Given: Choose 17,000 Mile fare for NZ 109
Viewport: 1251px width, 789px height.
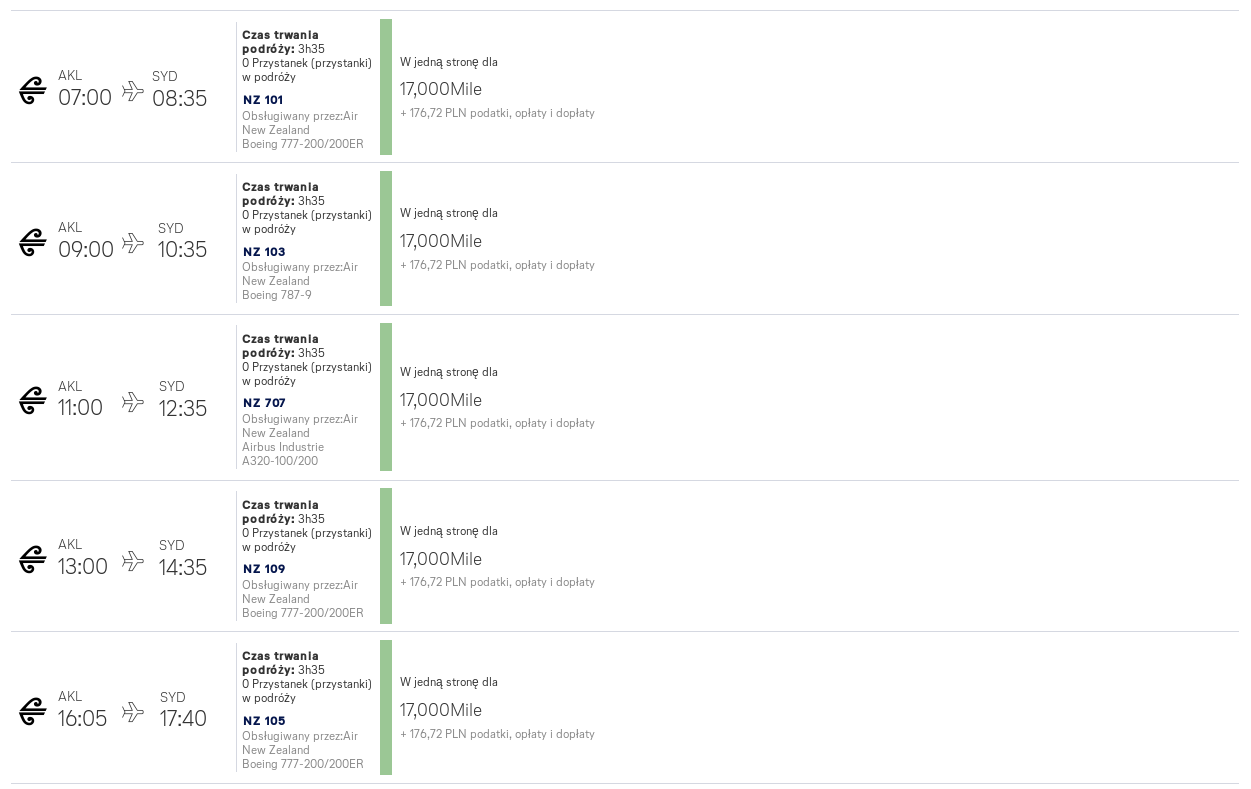Looking at the screenshot, I should click(x=441, y=559).
